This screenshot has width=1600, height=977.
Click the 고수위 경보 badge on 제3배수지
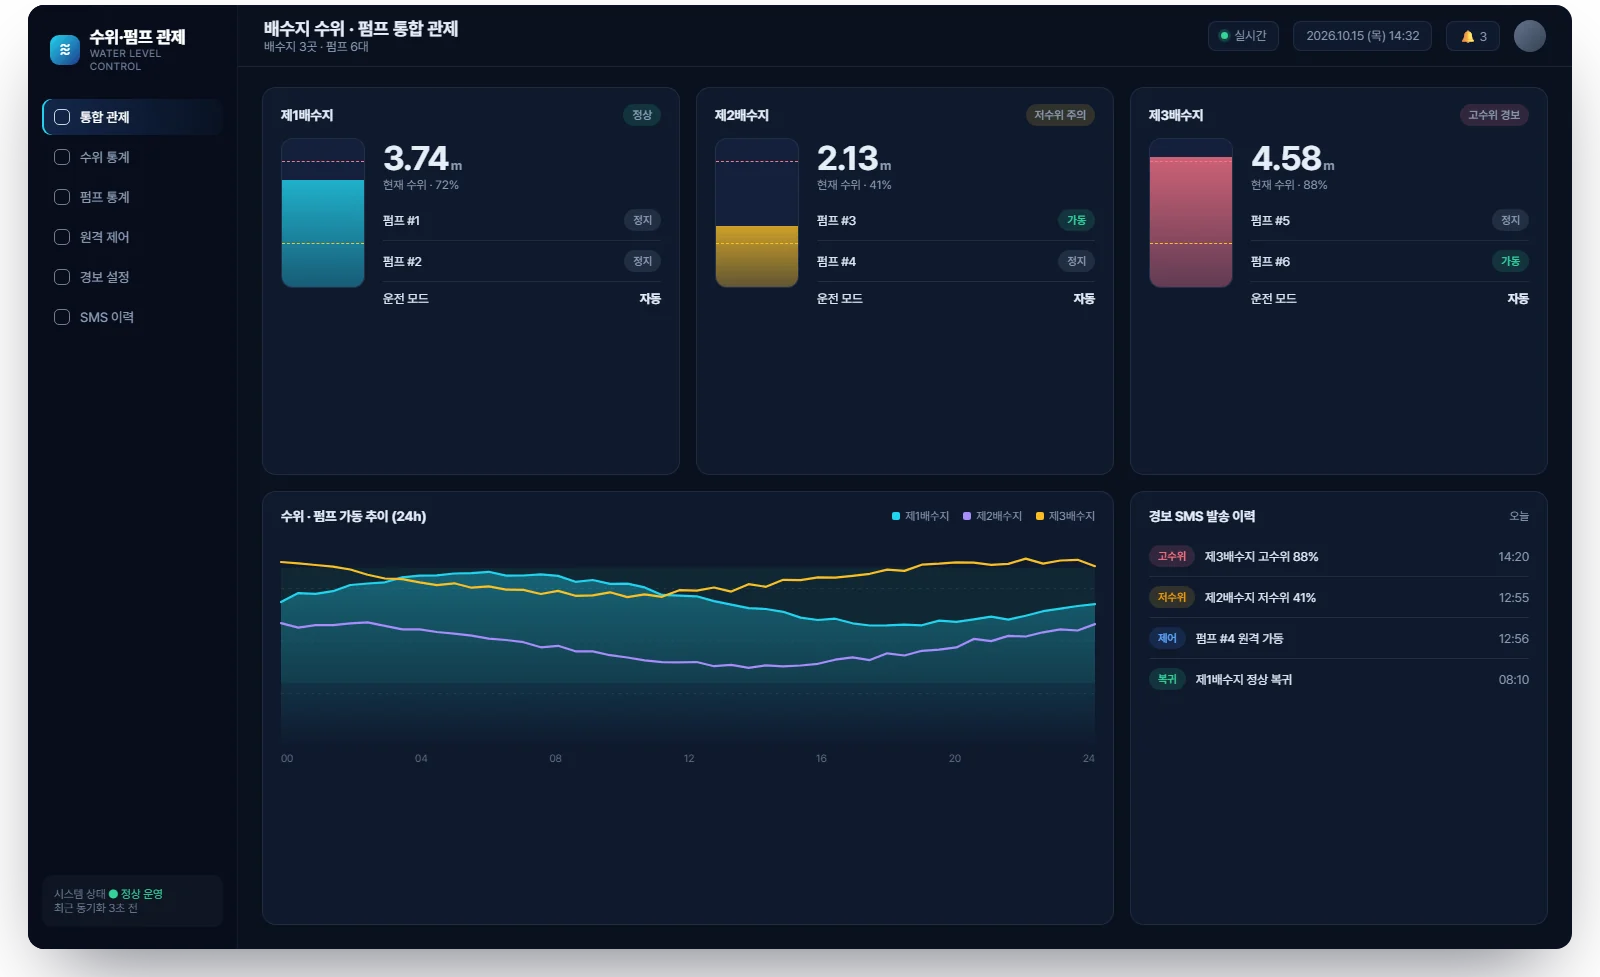pyautogui.click(x=1494, y=115)
